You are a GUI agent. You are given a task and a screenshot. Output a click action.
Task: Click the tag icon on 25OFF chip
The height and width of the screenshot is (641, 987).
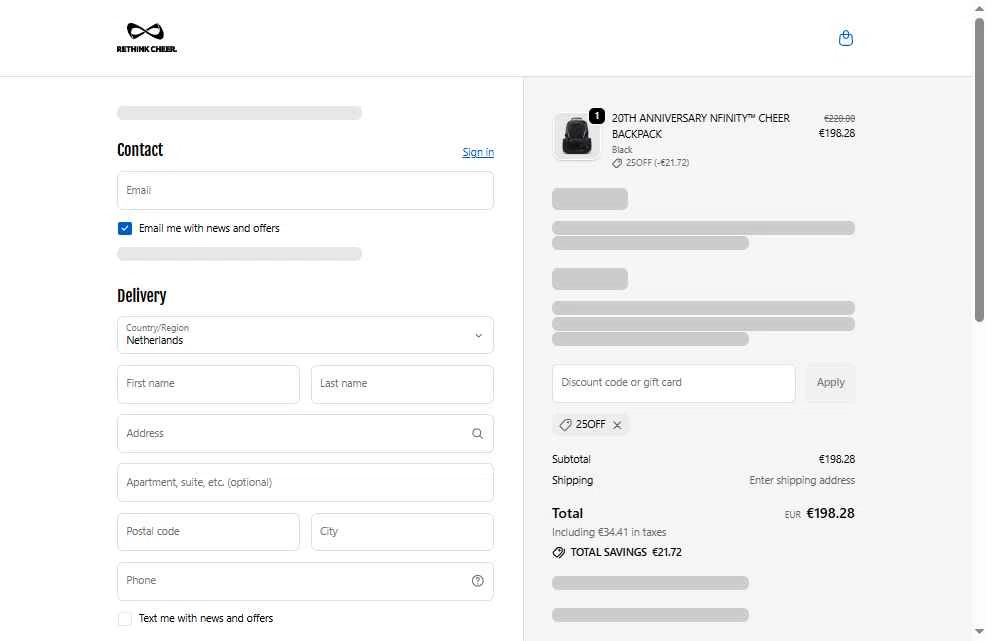[565, 425]
